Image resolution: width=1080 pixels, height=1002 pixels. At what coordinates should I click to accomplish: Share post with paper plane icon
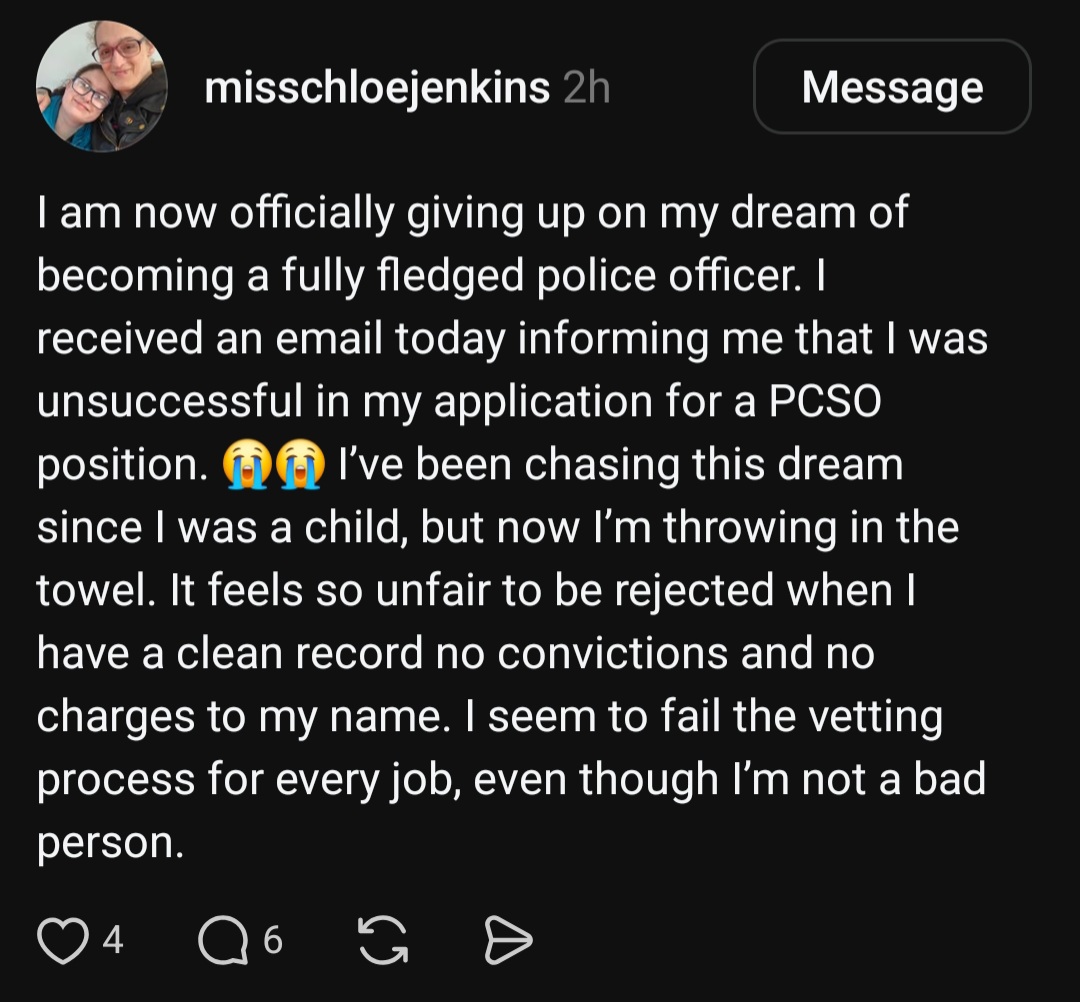point(508,940)
